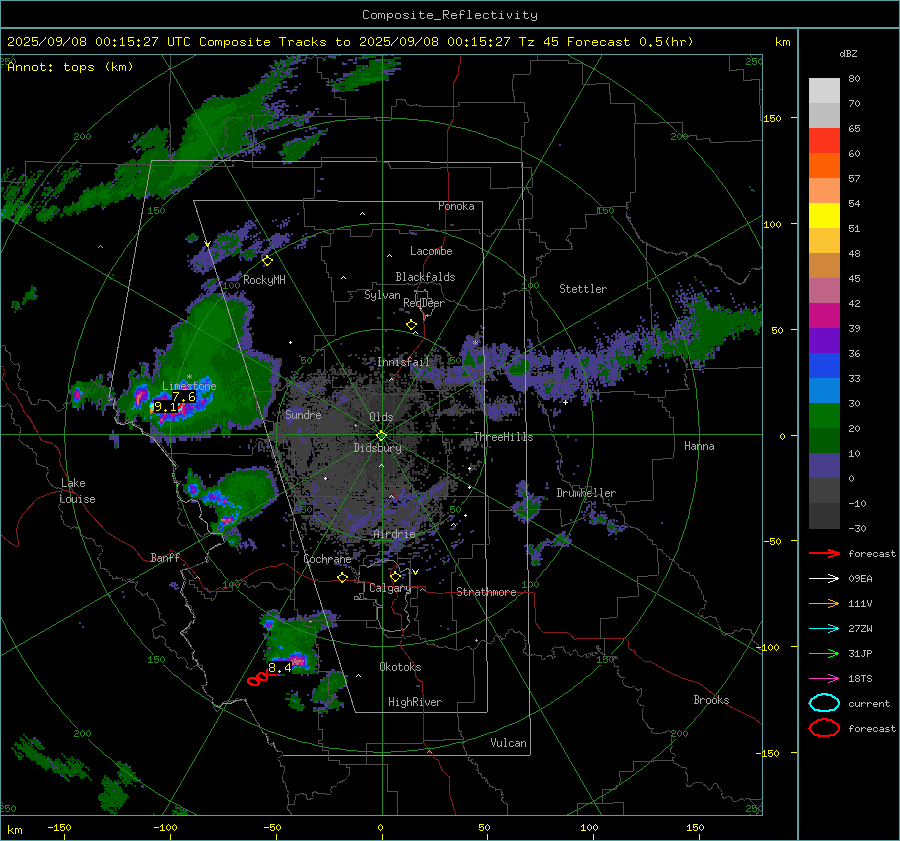Click the Lake Louise label
Image resolution: width=900 pixels, height=841 pixels.
click(77, 491)
